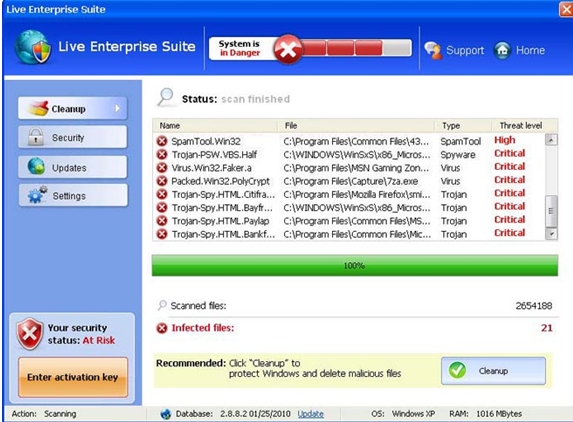Go Home using the house icon
Viewport: 573px width, 422px height.
pyautogui.click(x=502, y=50)
